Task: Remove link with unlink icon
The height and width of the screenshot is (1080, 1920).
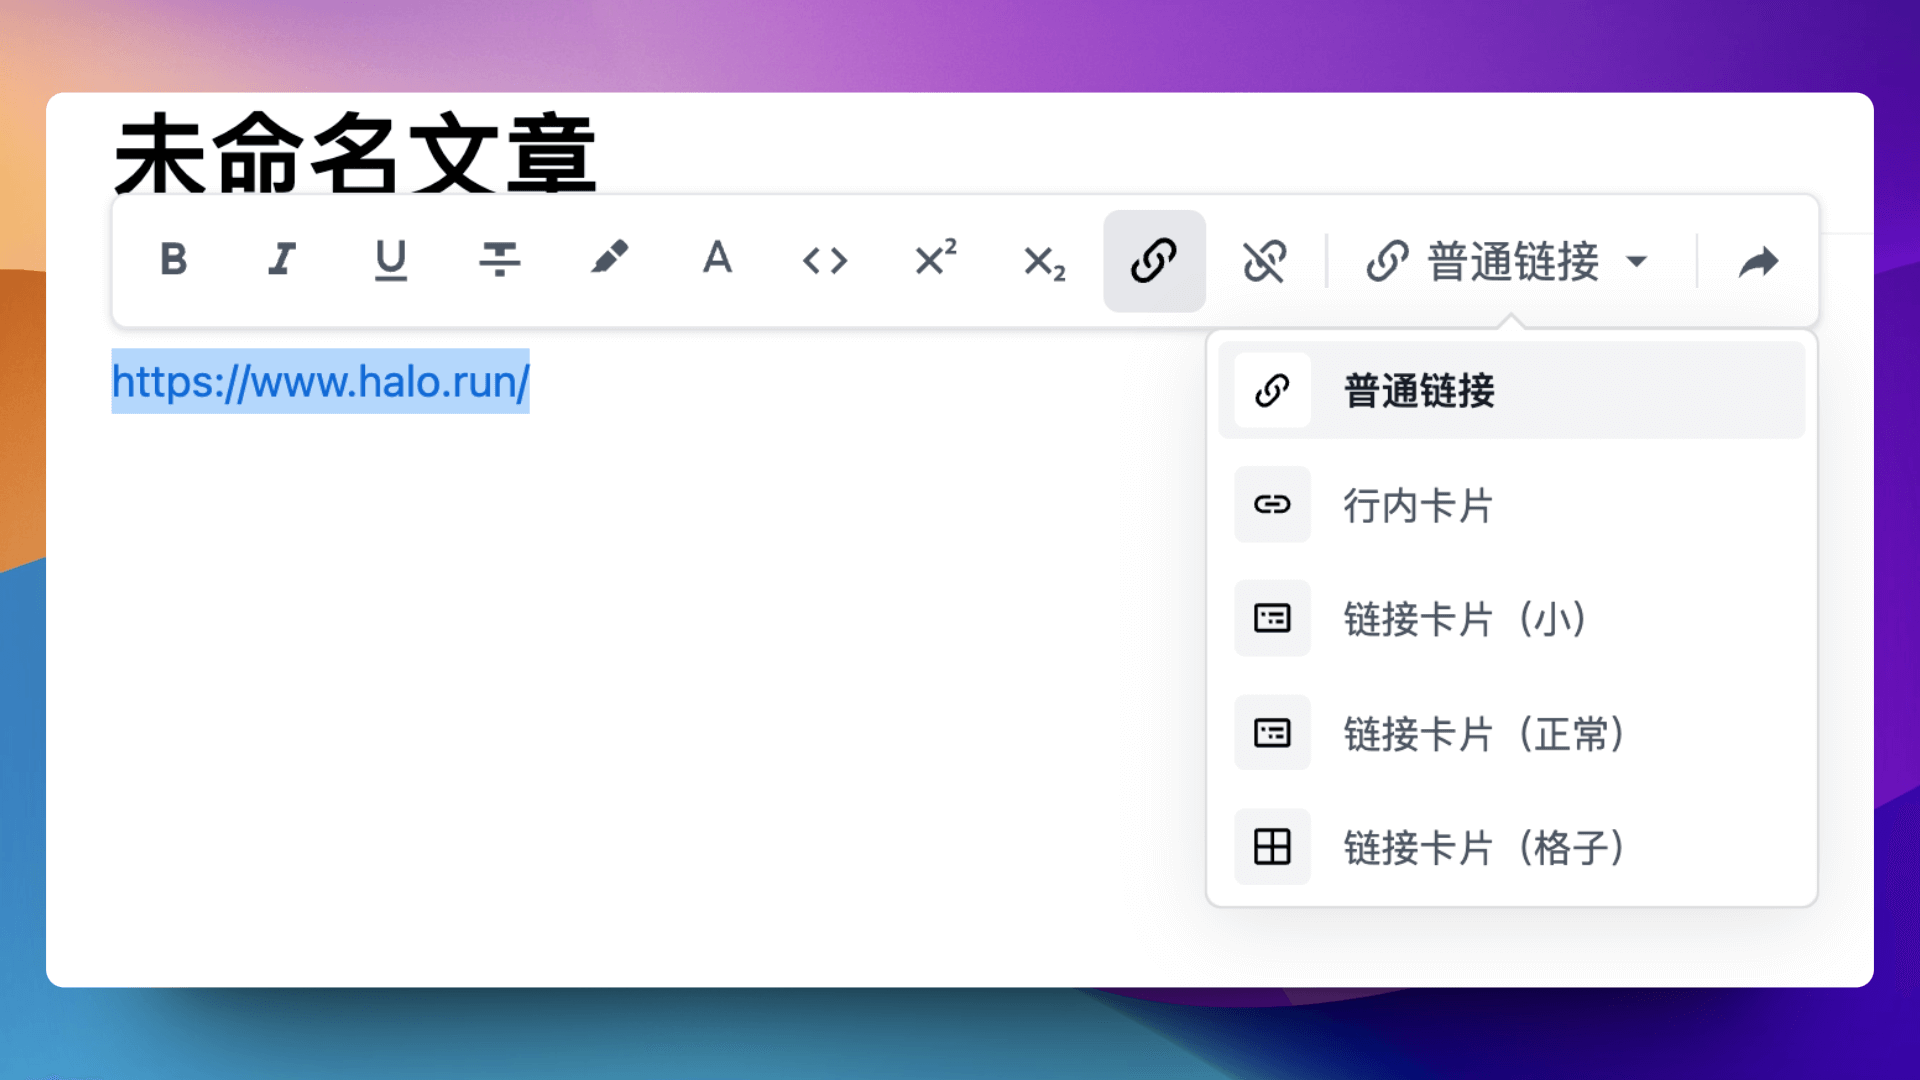Action: [1264, 261]
